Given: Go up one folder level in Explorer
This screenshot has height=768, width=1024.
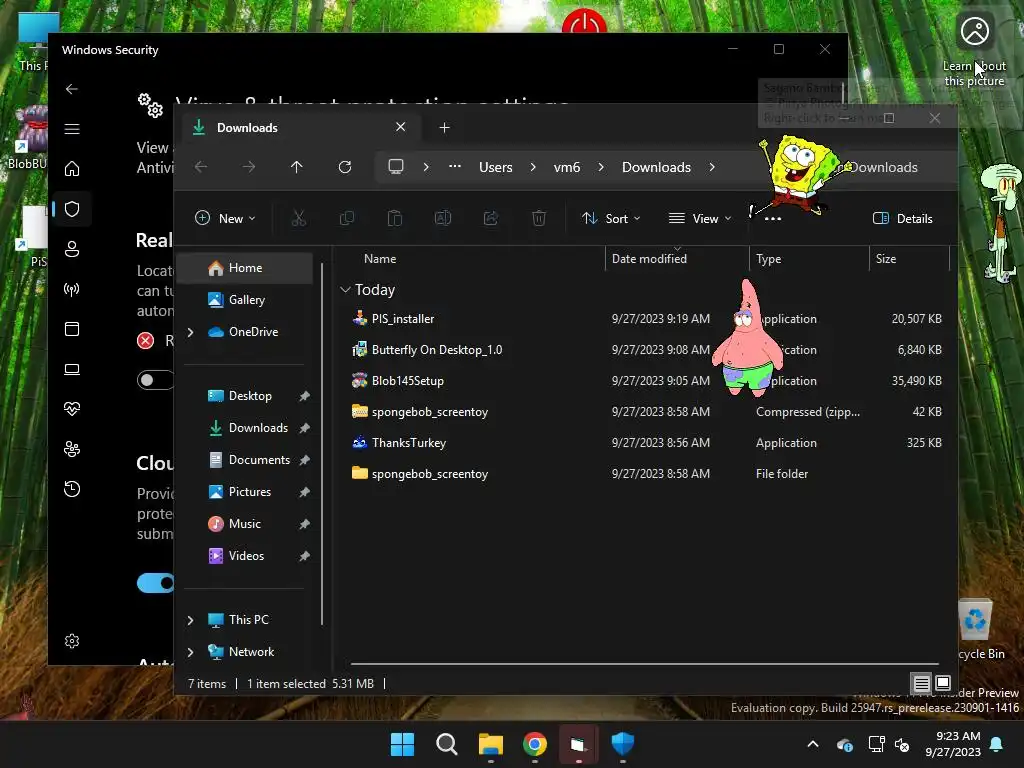Looking at the screenshot, I should [296, 167].
